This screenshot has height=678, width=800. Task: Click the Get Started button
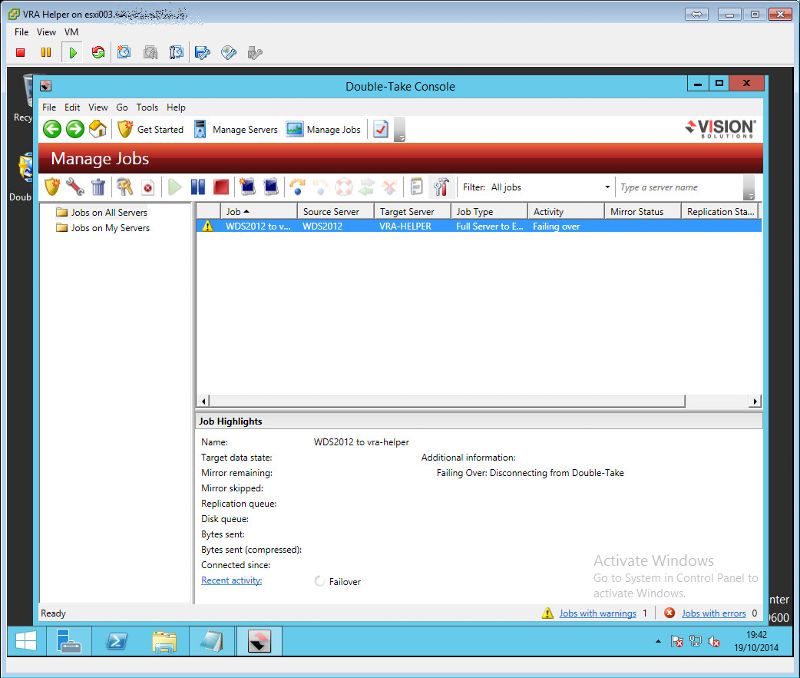click(x=151, y=130)
